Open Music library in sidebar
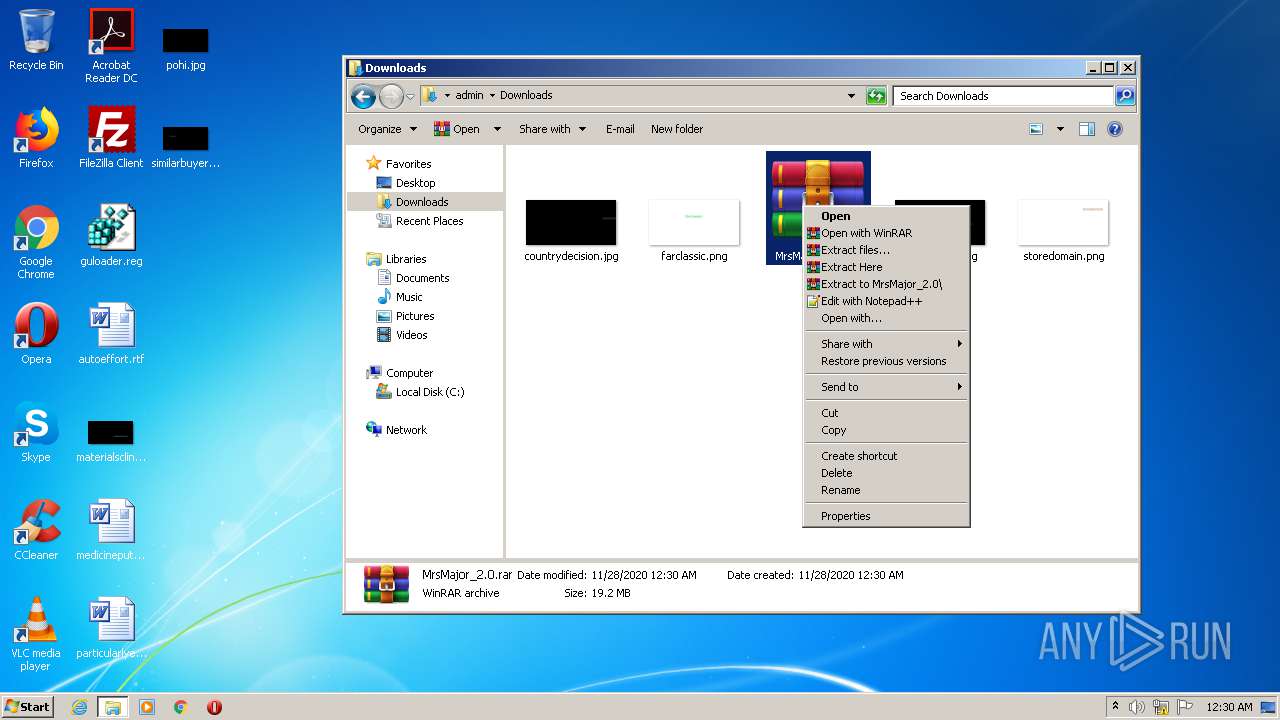Viewport: 1280px width, 720px height. (400, 297)
